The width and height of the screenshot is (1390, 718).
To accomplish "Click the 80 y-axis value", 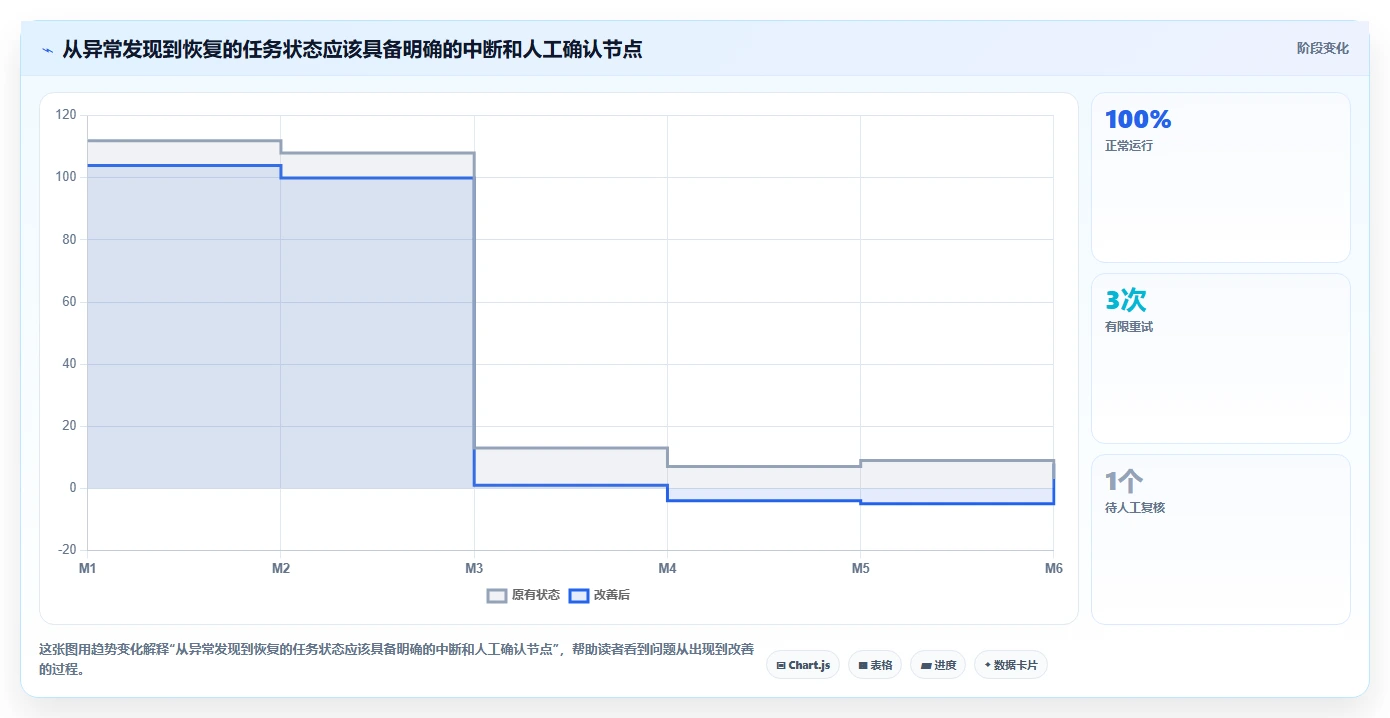I will [x=69, y=239].
